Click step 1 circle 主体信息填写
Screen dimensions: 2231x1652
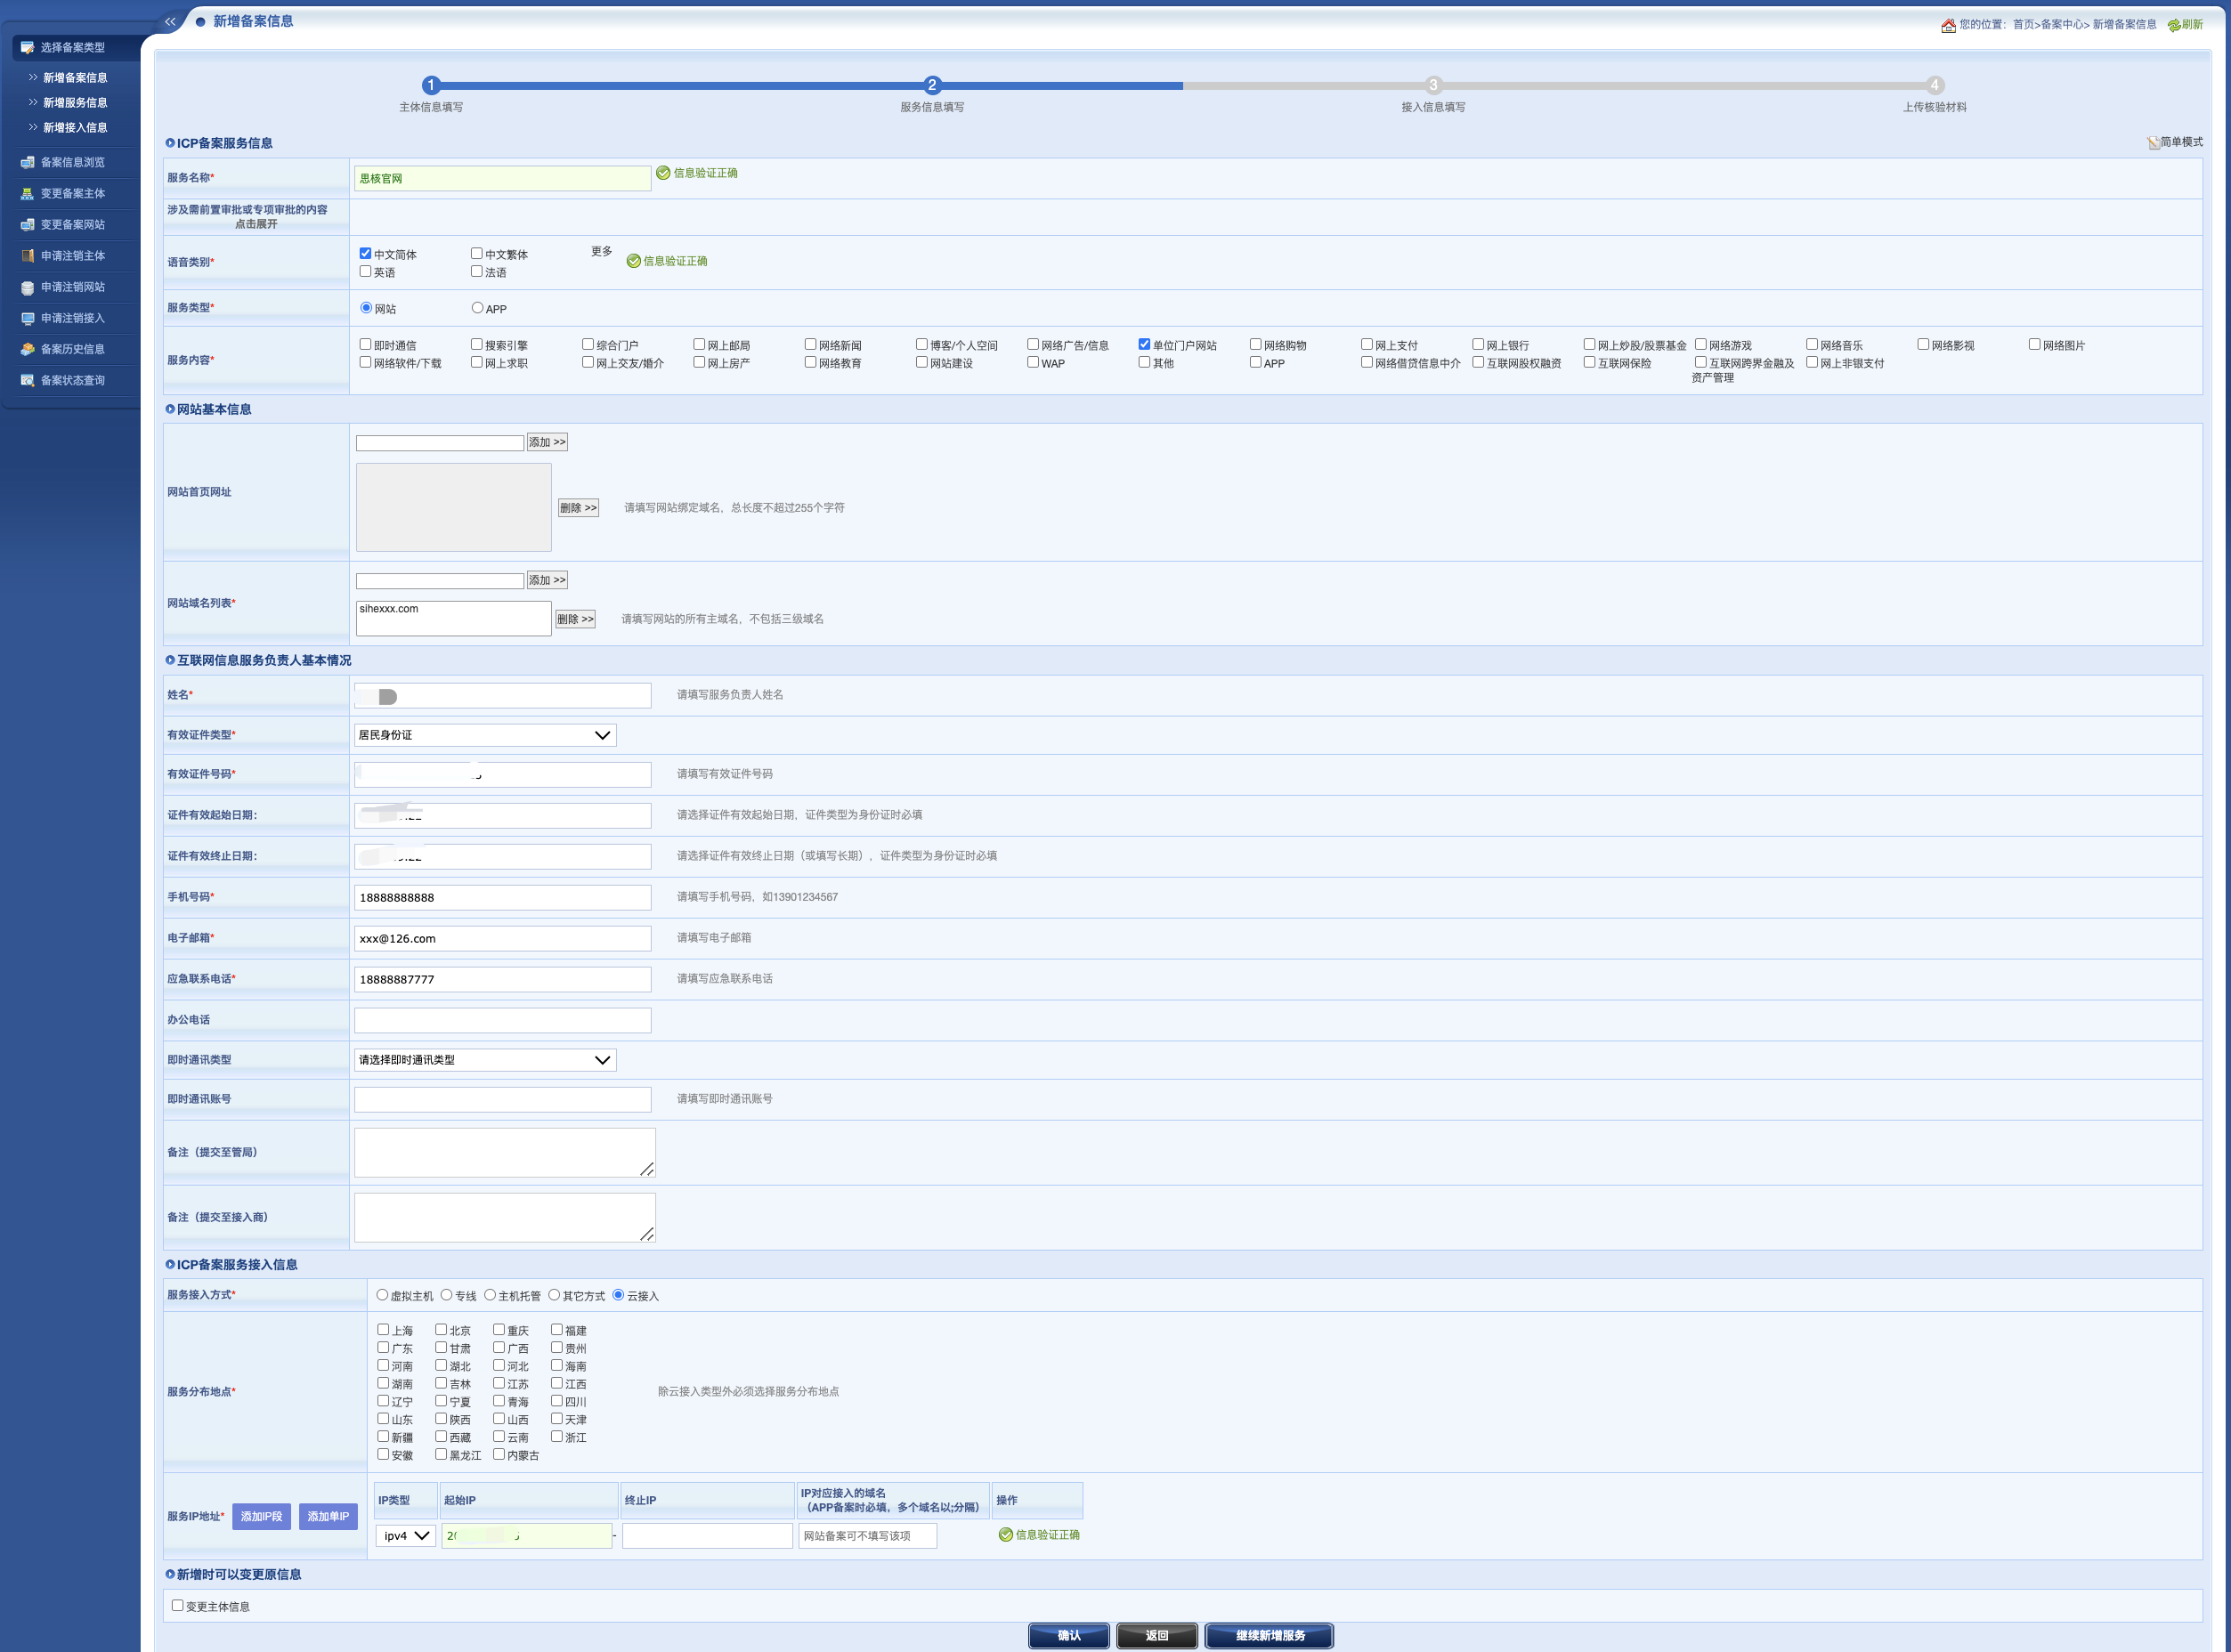pos(431,85)
